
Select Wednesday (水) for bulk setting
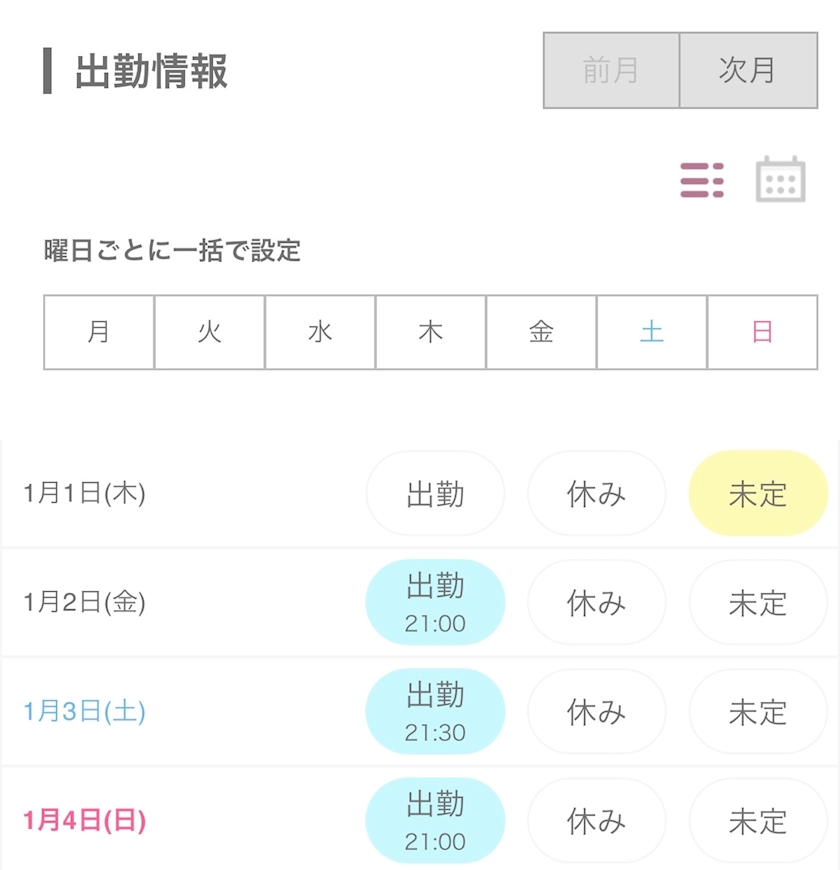tap(320, 332)
